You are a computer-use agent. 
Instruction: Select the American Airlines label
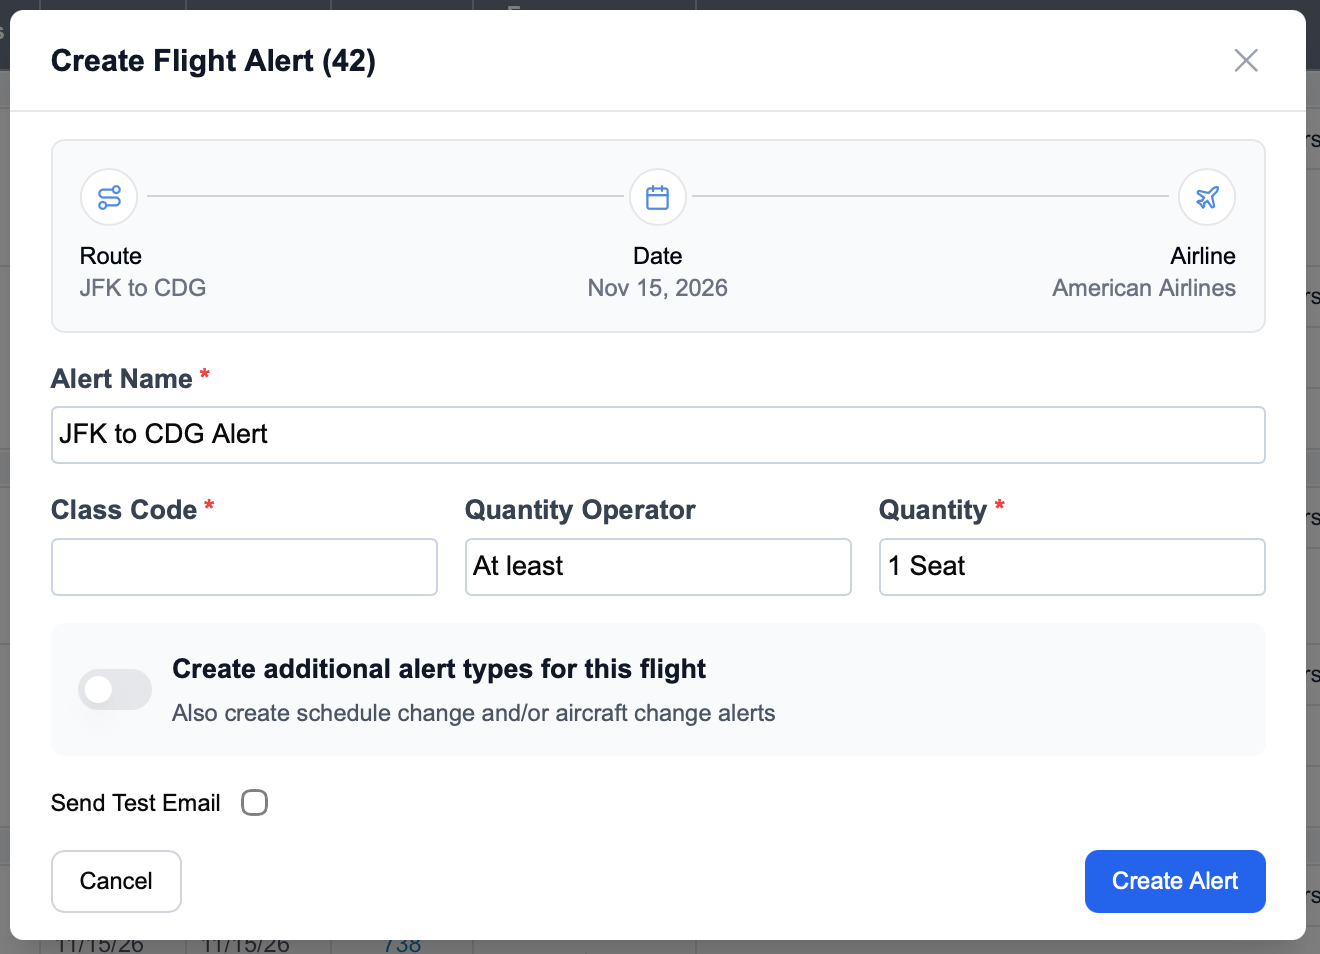point(1143,288)
